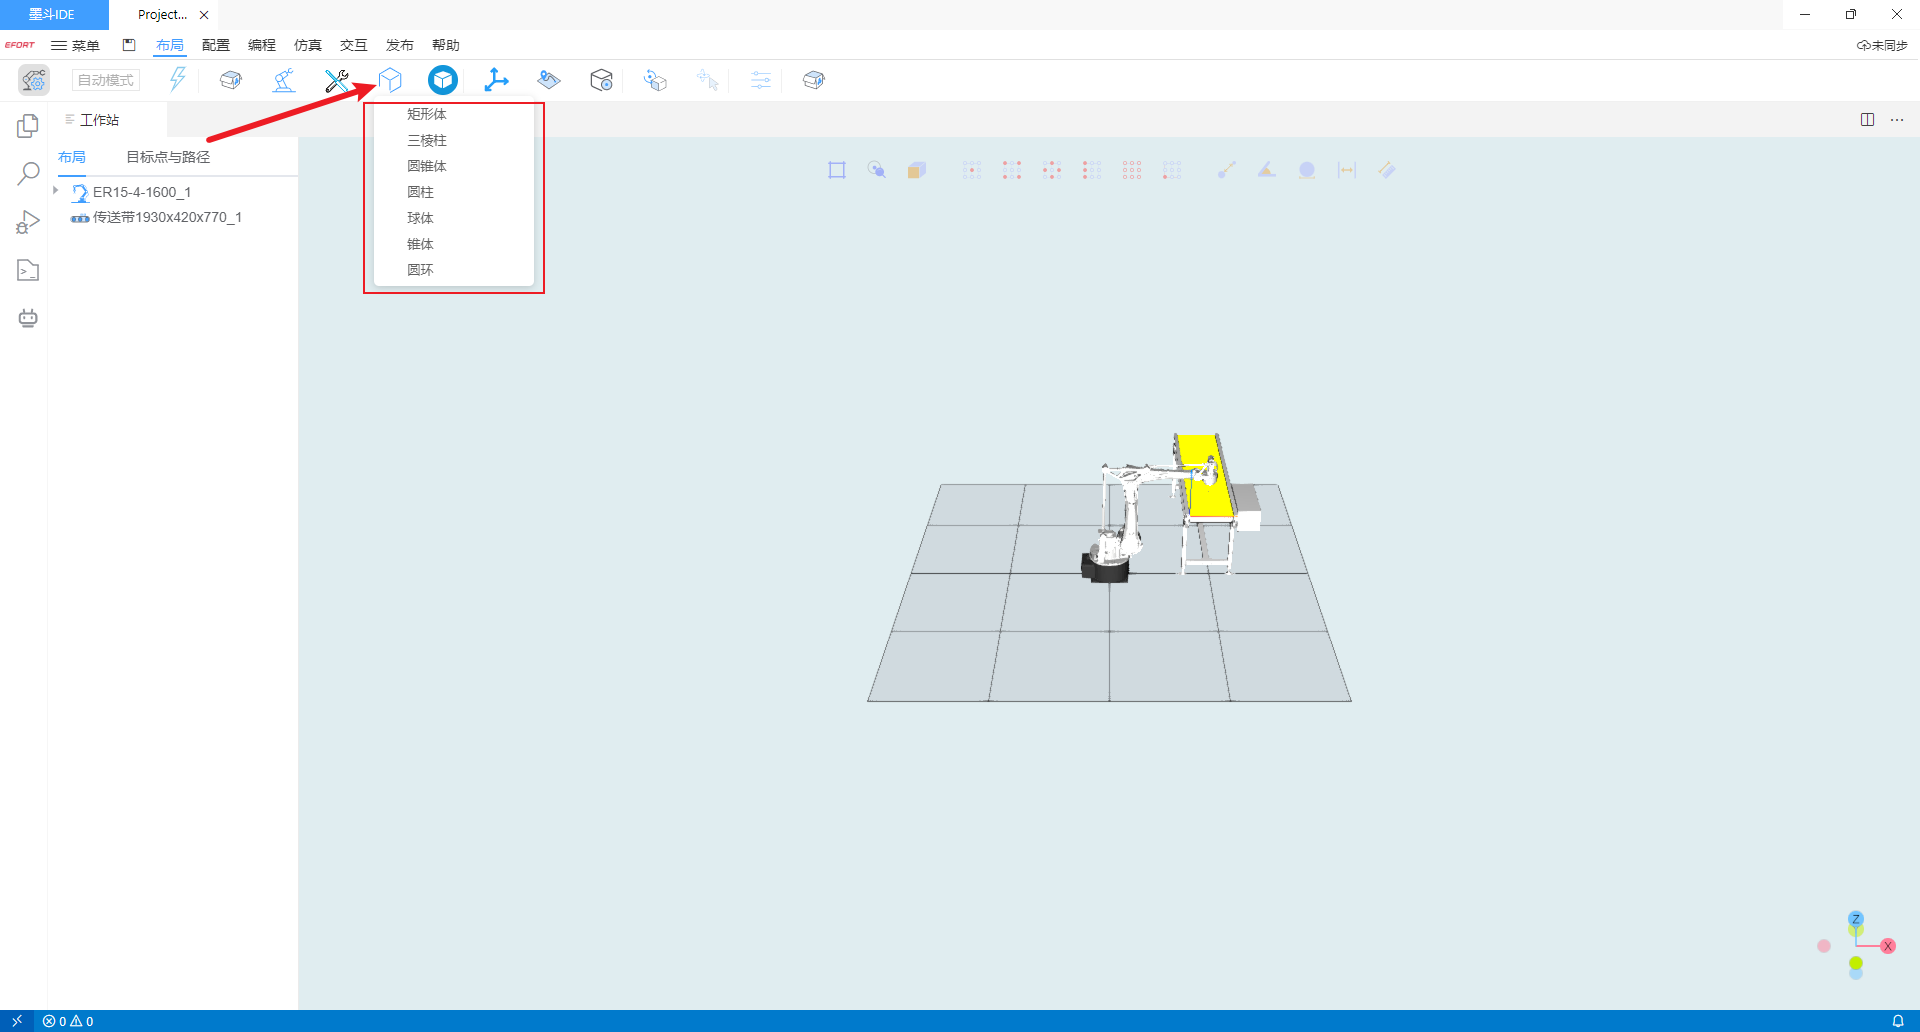Open the more actions ellipsis menu
Screen dimensions: 1920x1032
(1897, 120)
